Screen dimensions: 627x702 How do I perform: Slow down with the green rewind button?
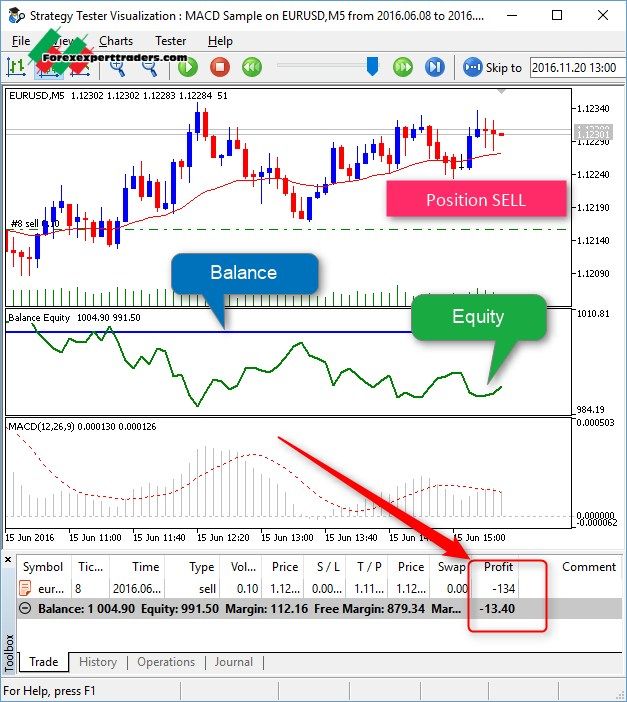[252, 67]
